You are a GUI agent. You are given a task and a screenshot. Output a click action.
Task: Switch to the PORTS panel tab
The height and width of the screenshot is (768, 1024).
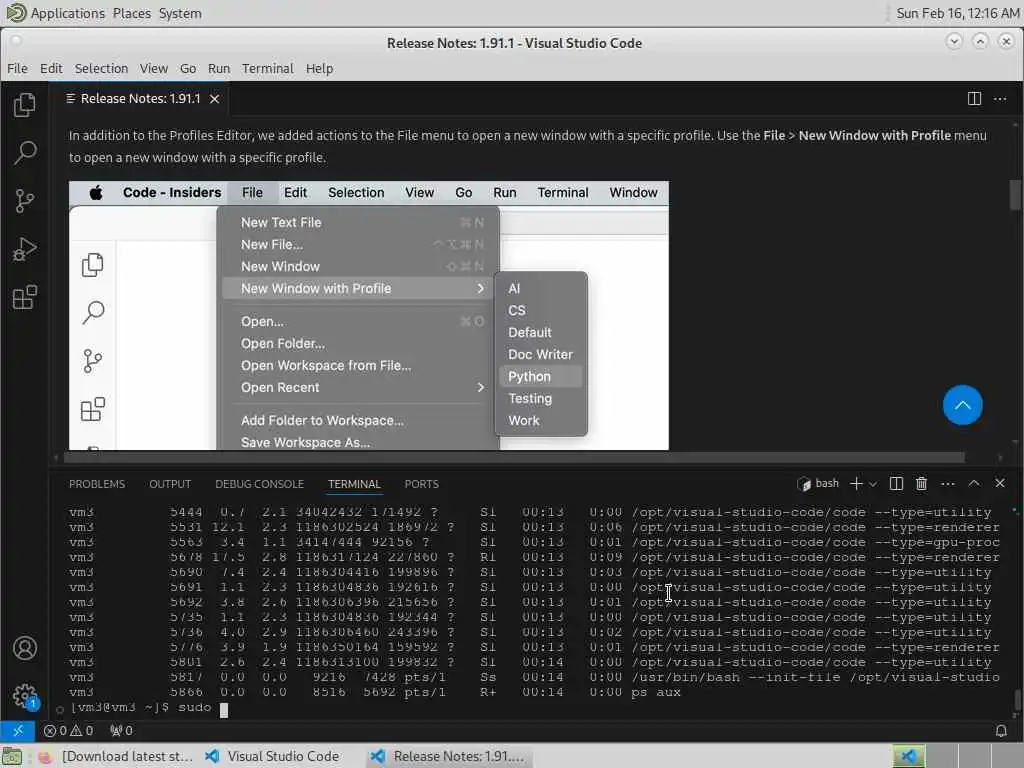click(421, 484)
